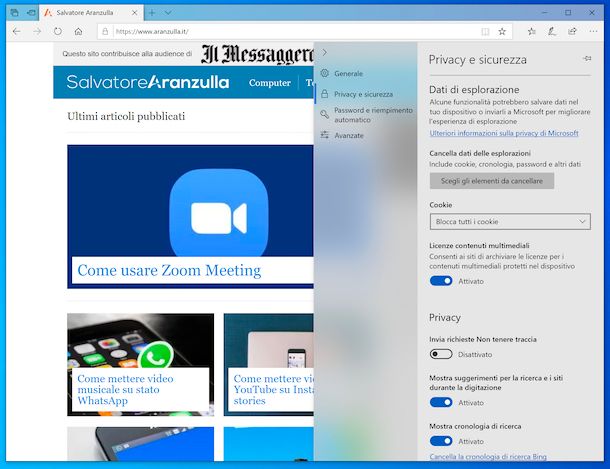Close the Salvatore Aranzulla tab
The width and height of the screenshot is (610, 469).
[135, 13]
